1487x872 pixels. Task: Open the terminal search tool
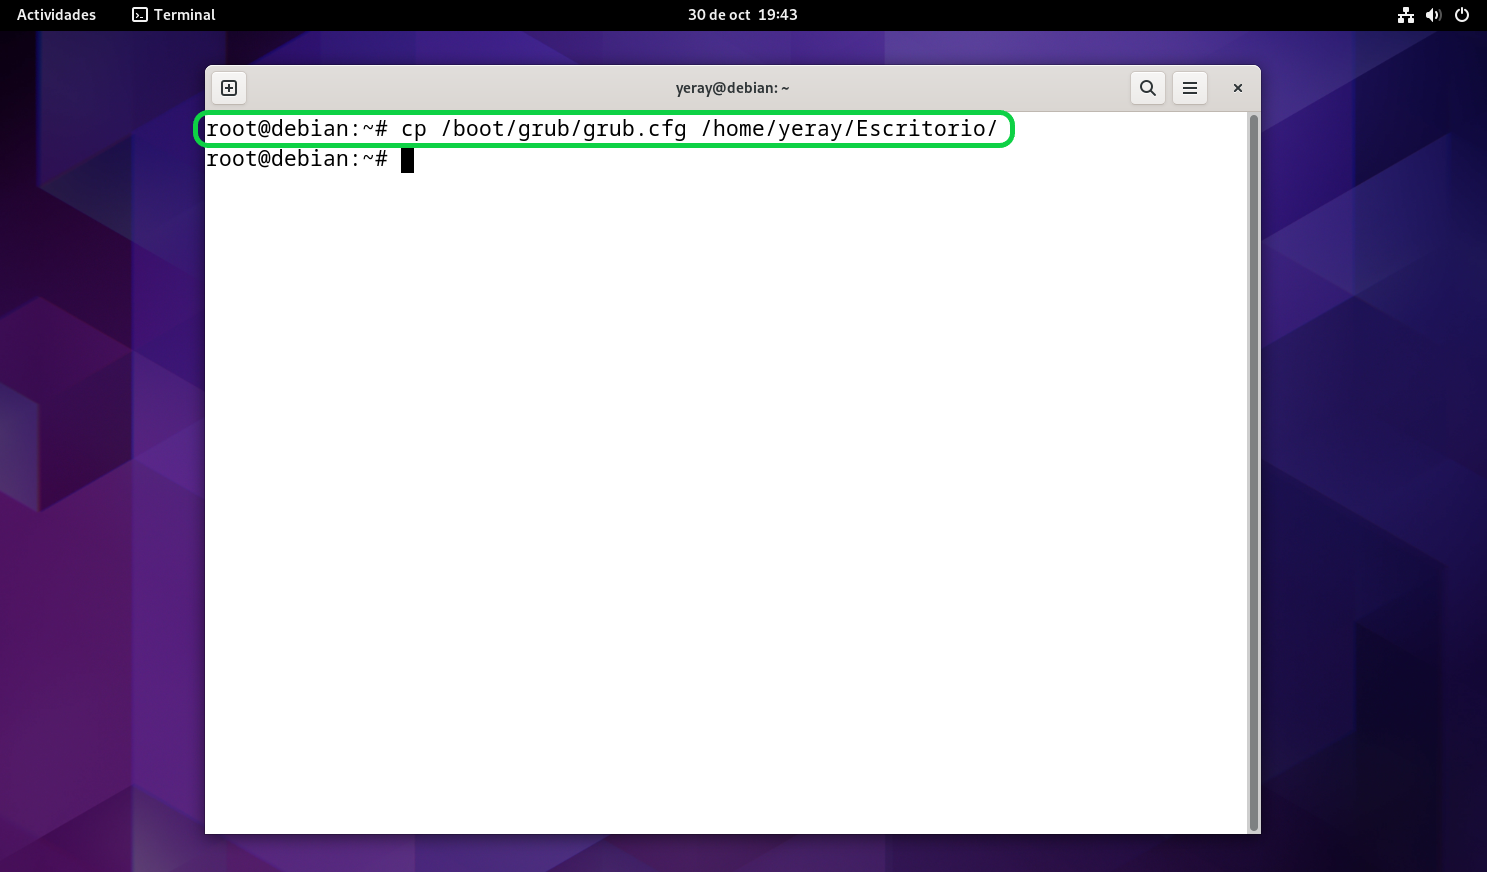coord(1148,88)
